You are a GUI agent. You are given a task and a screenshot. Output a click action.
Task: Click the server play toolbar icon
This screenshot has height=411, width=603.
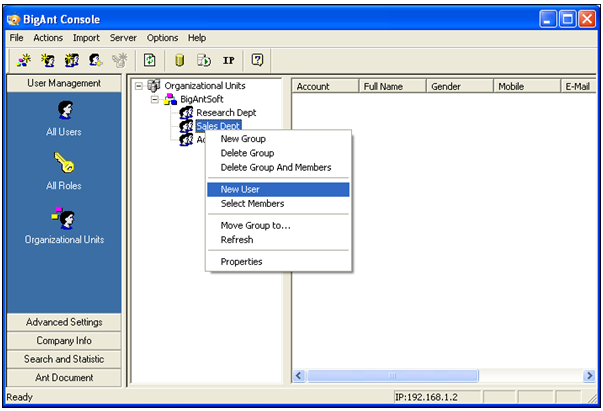tap(204, 60)
